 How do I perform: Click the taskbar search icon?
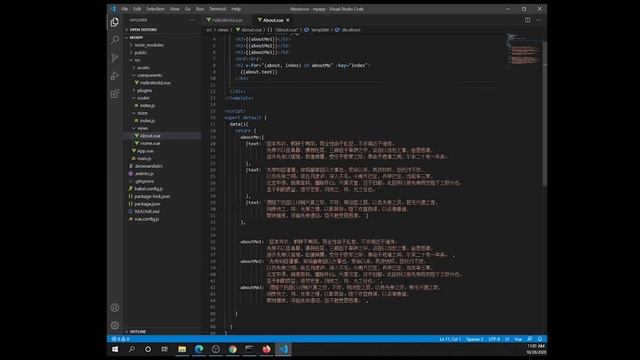(131, 349)
